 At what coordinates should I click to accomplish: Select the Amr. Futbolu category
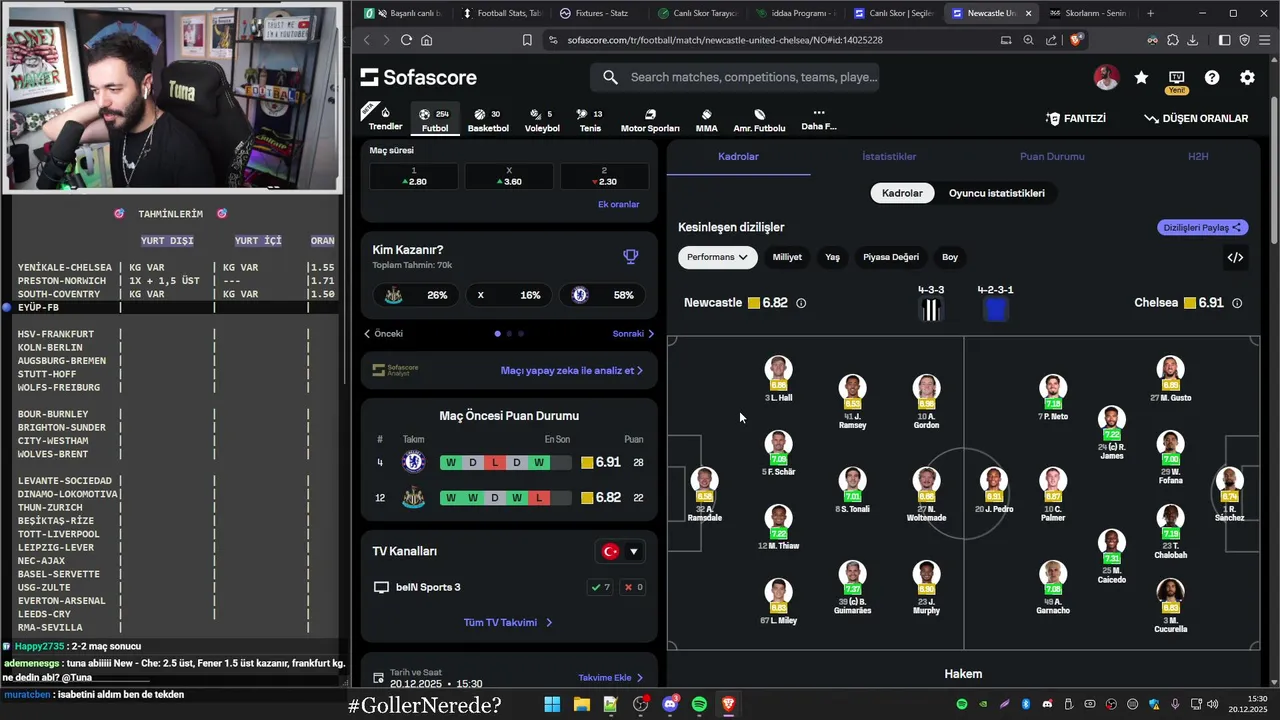coord(759,120)
